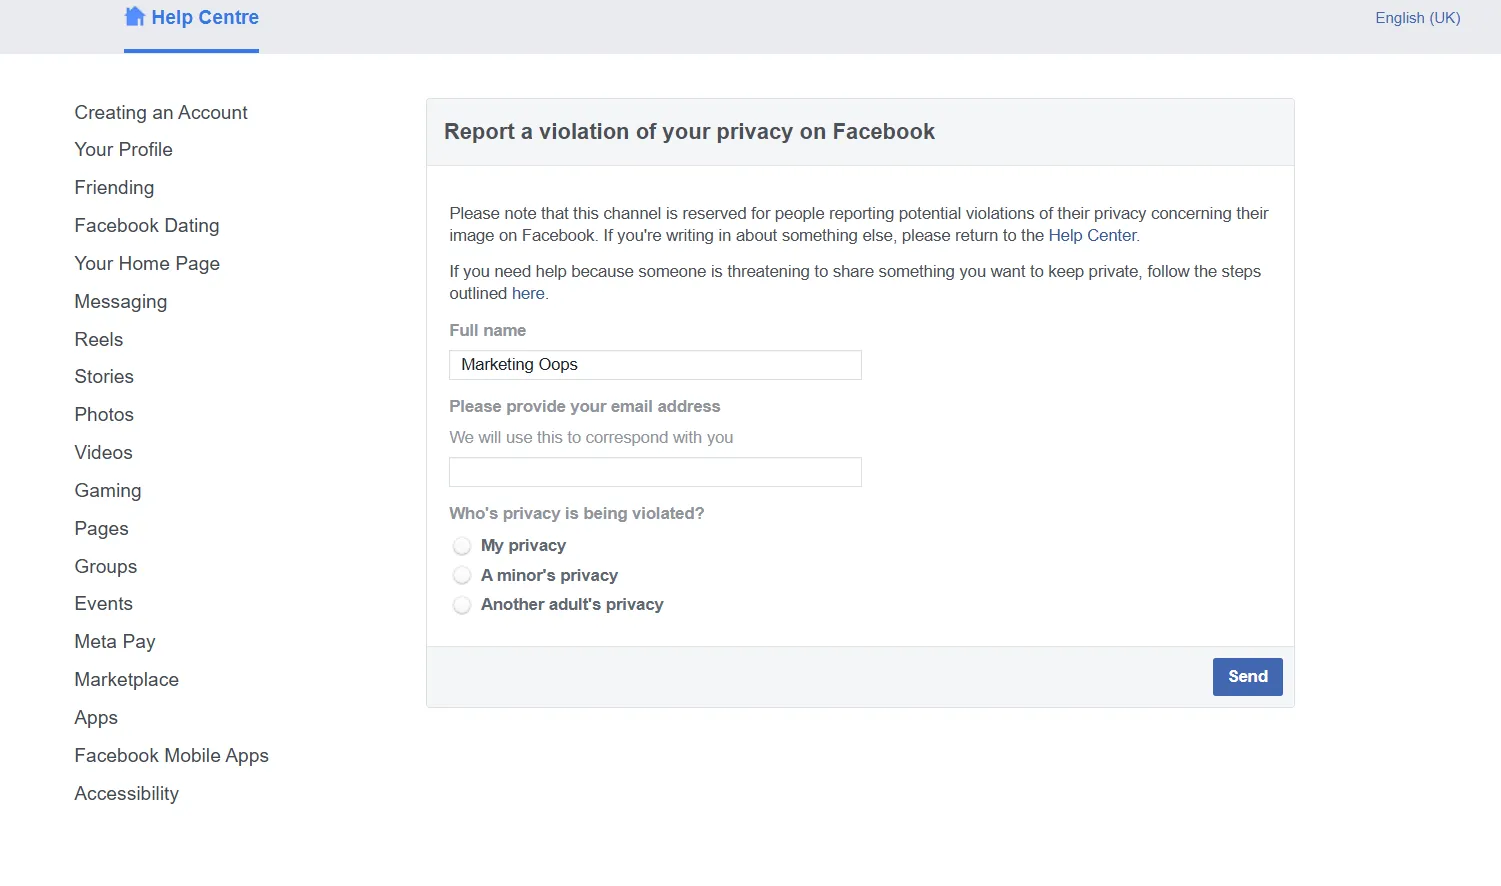The image size is (1501, 886).
Task: Open Pages help topic
Action: [x=101, y=529]
